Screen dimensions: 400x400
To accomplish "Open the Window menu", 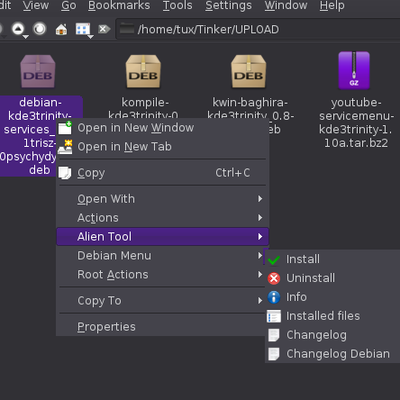I will pyautogui.click(x=286, y=5).
